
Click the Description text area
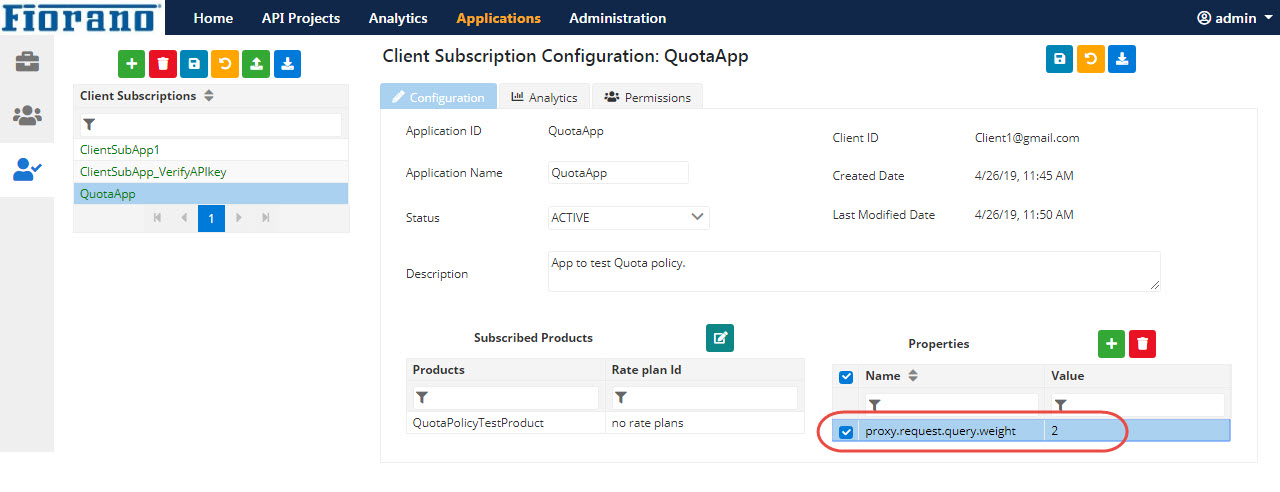854,271
